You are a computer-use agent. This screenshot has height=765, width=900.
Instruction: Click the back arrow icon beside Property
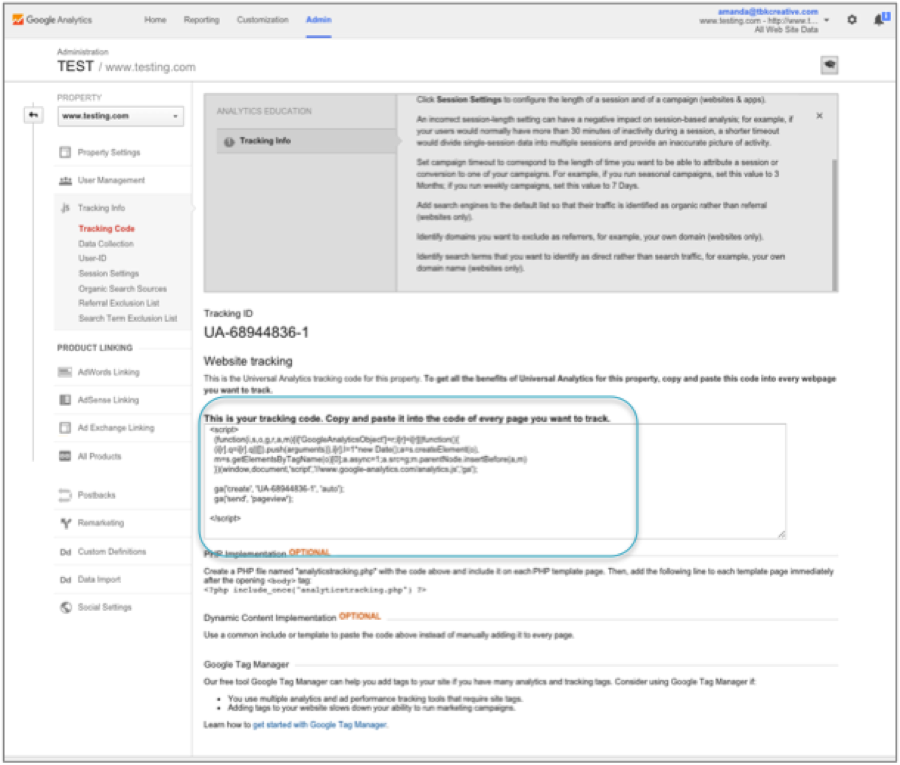(33, 115)
